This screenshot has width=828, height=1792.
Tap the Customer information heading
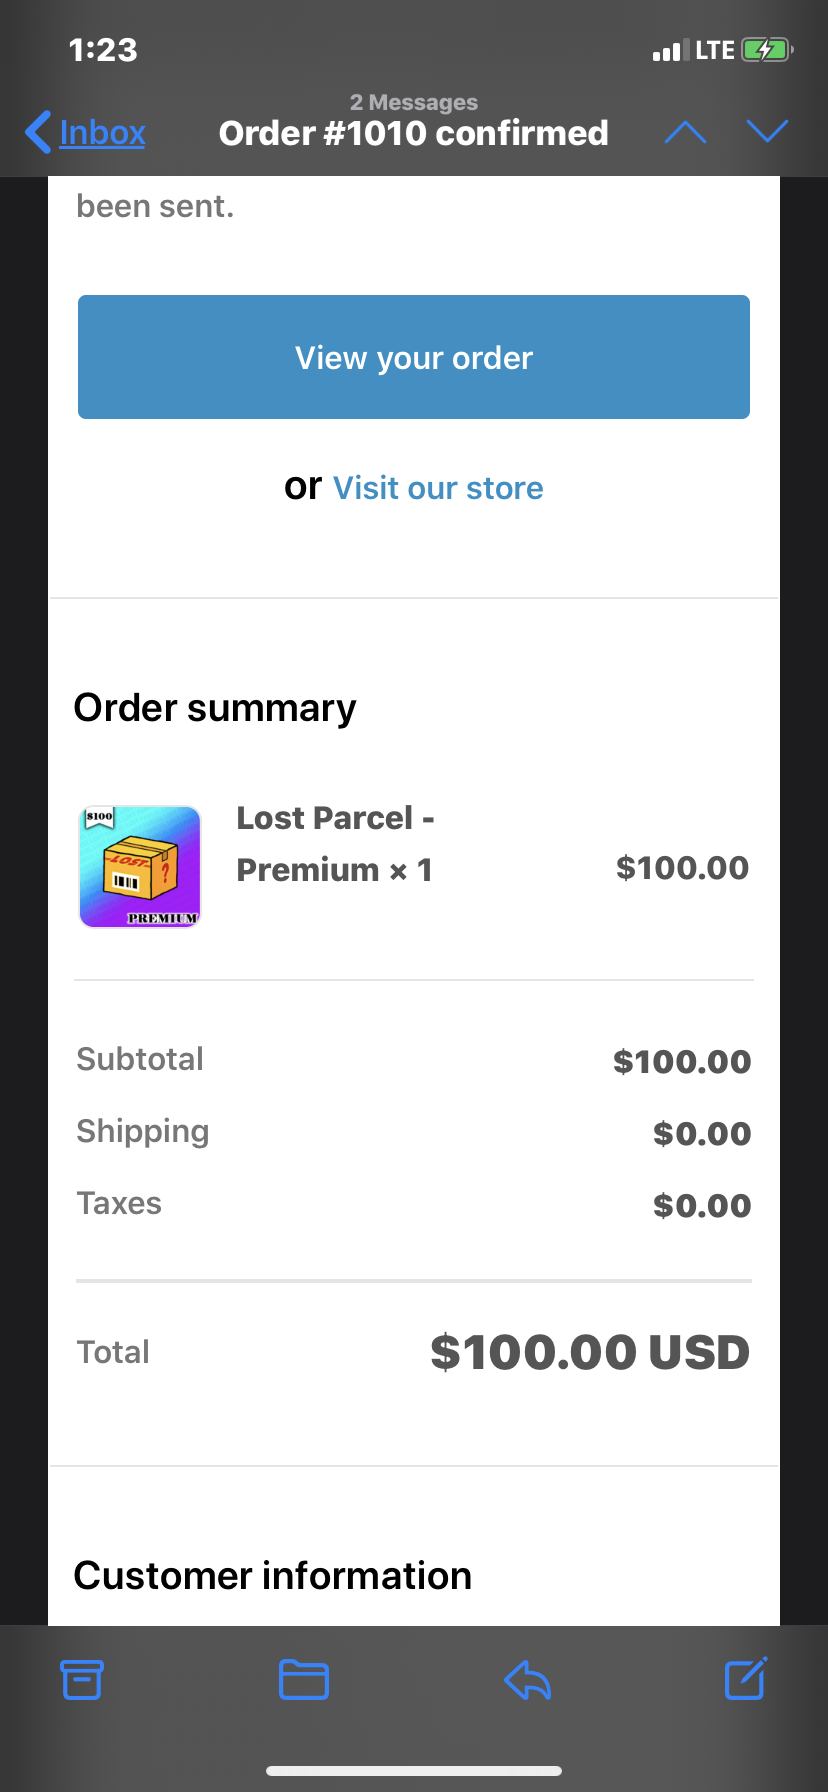click(273, 1576)
